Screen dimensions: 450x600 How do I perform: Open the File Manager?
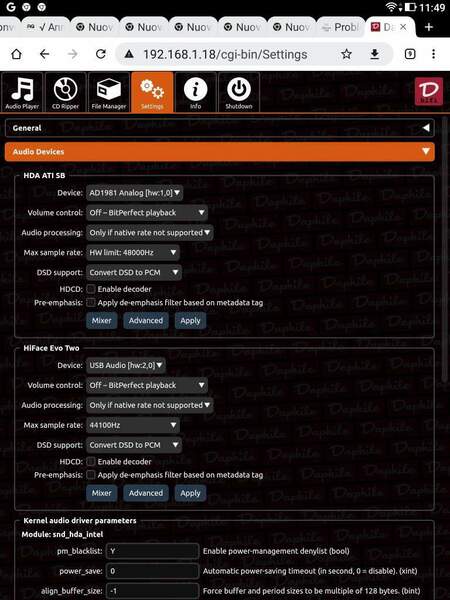(109, 92)
